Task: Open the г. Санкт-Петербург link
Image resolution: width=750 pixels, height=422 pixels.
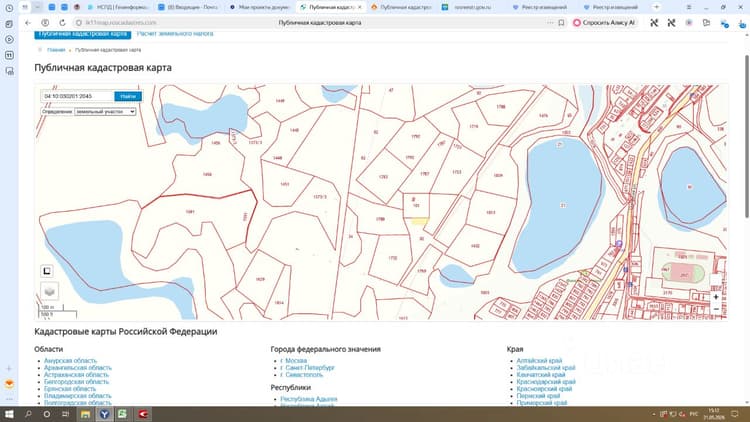Action: click(308, 367)
